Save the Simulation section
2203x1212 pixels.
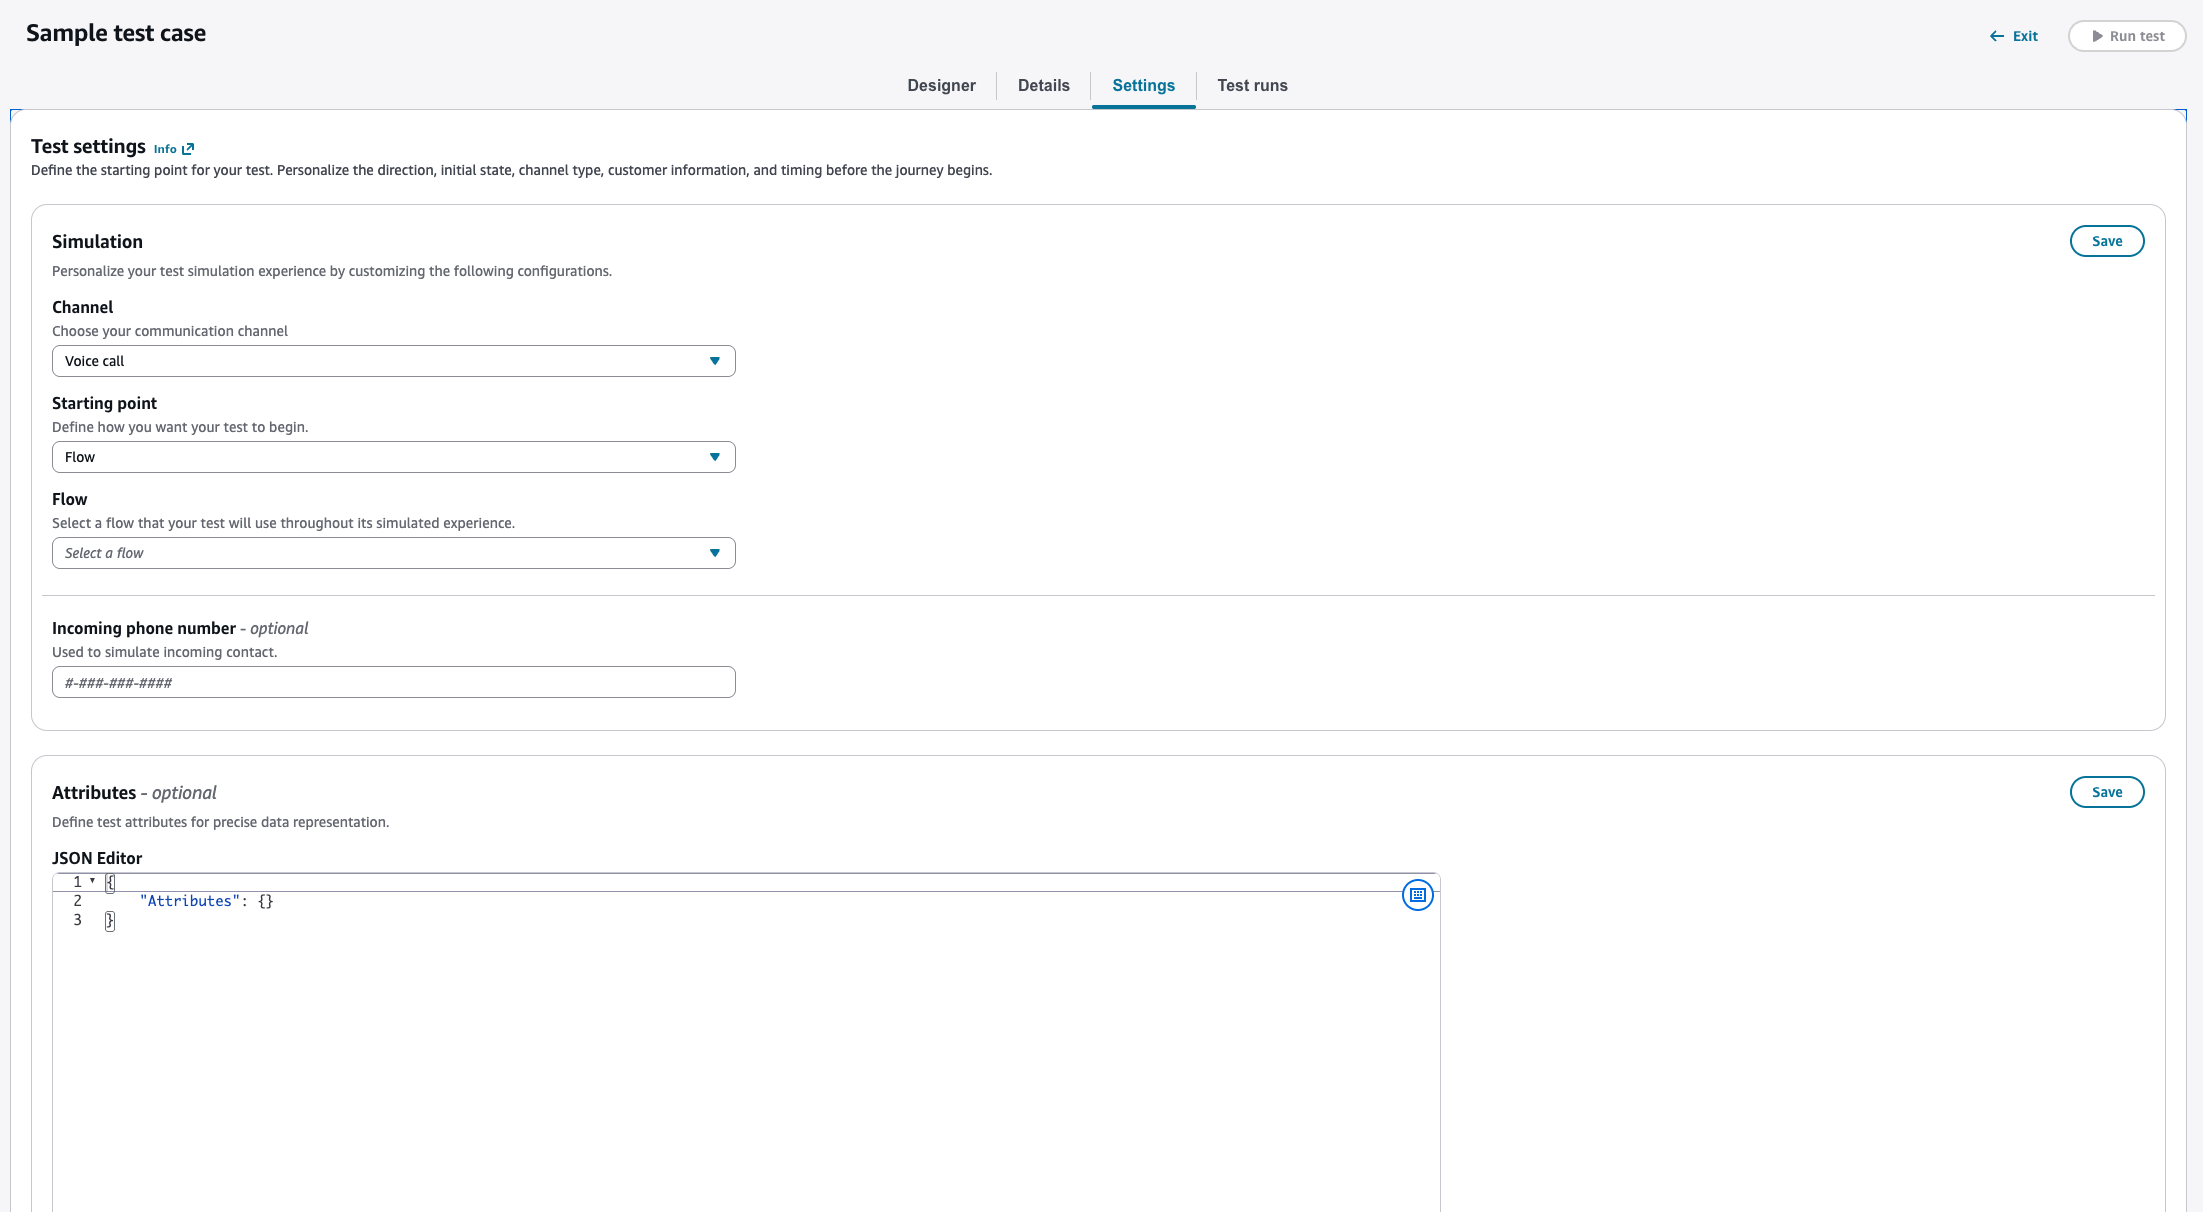tap(2106, 241)
